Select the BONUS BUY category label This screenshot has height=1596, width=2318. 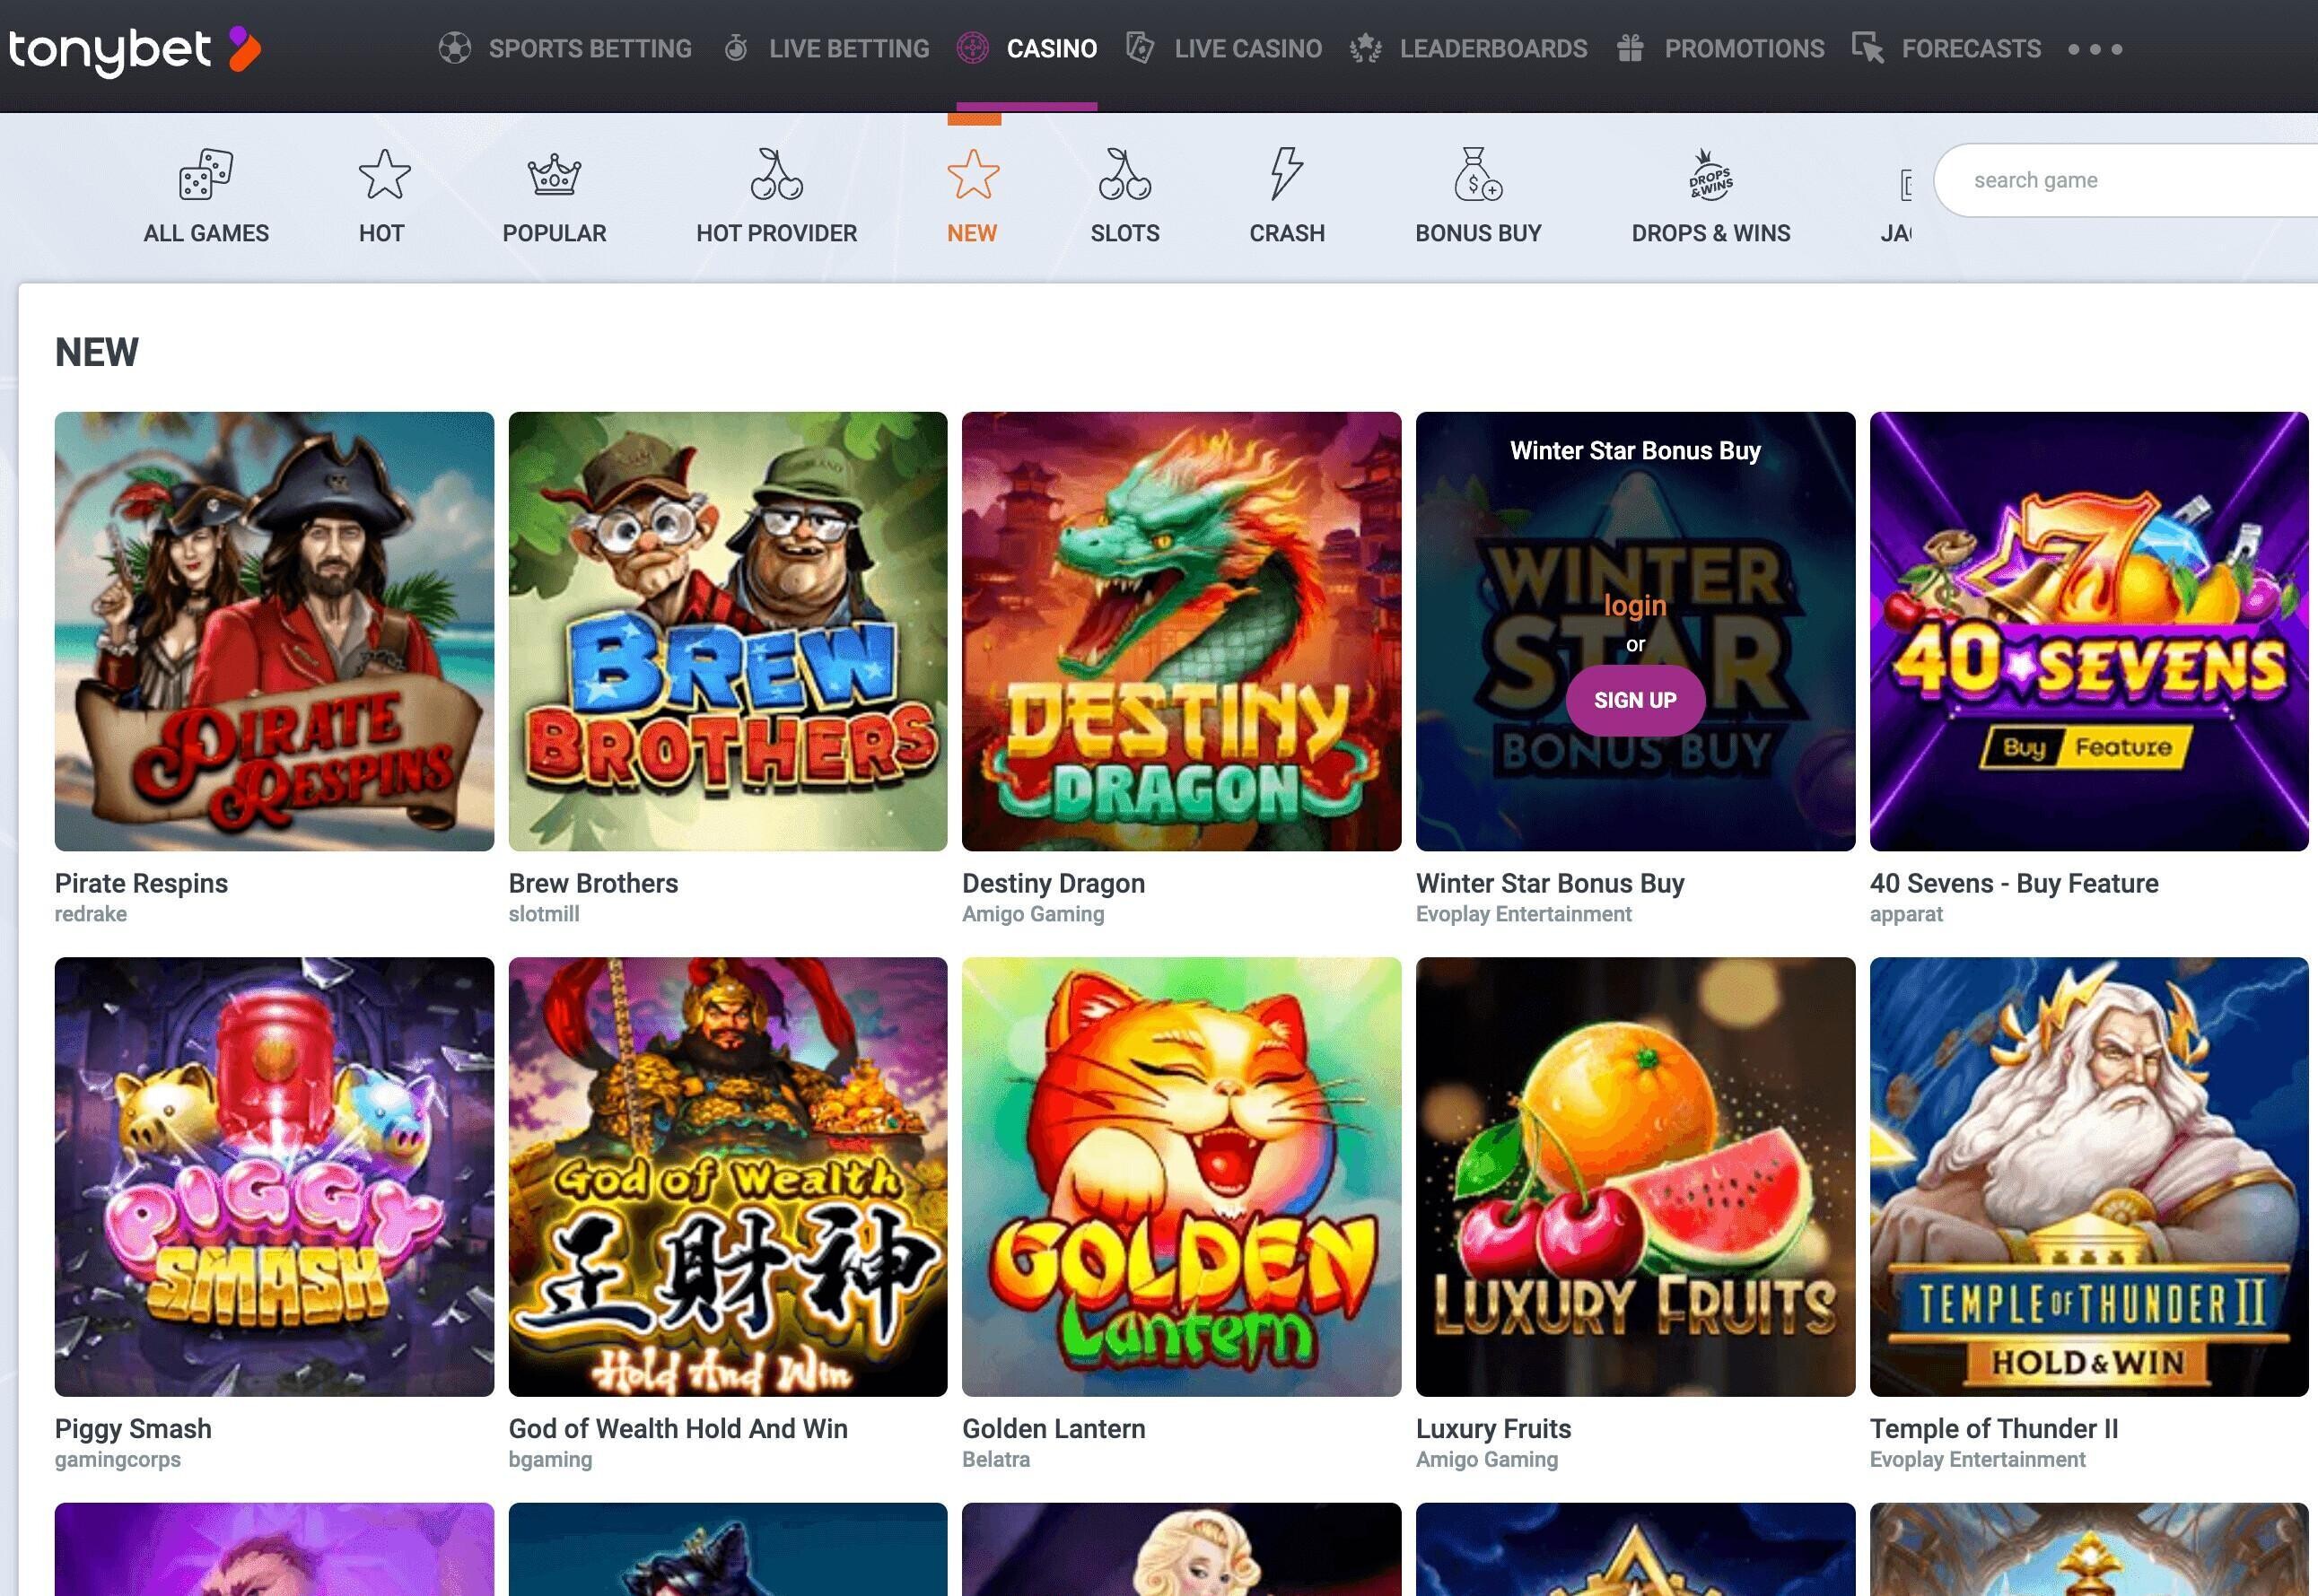(1478, 233)
